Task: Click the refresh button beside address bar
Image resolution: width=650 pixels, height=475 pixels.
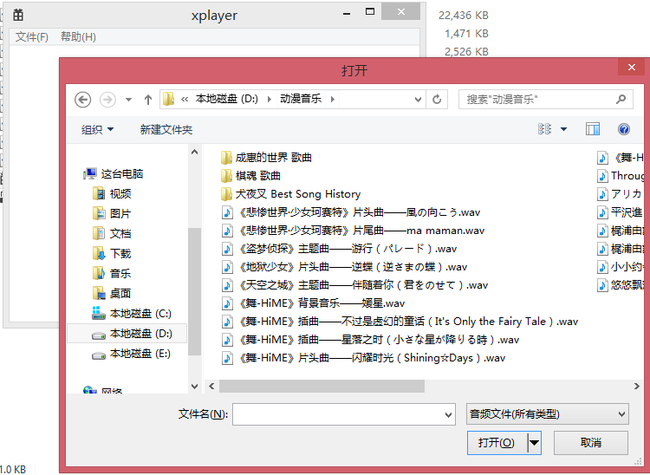Action: (437, 99)
